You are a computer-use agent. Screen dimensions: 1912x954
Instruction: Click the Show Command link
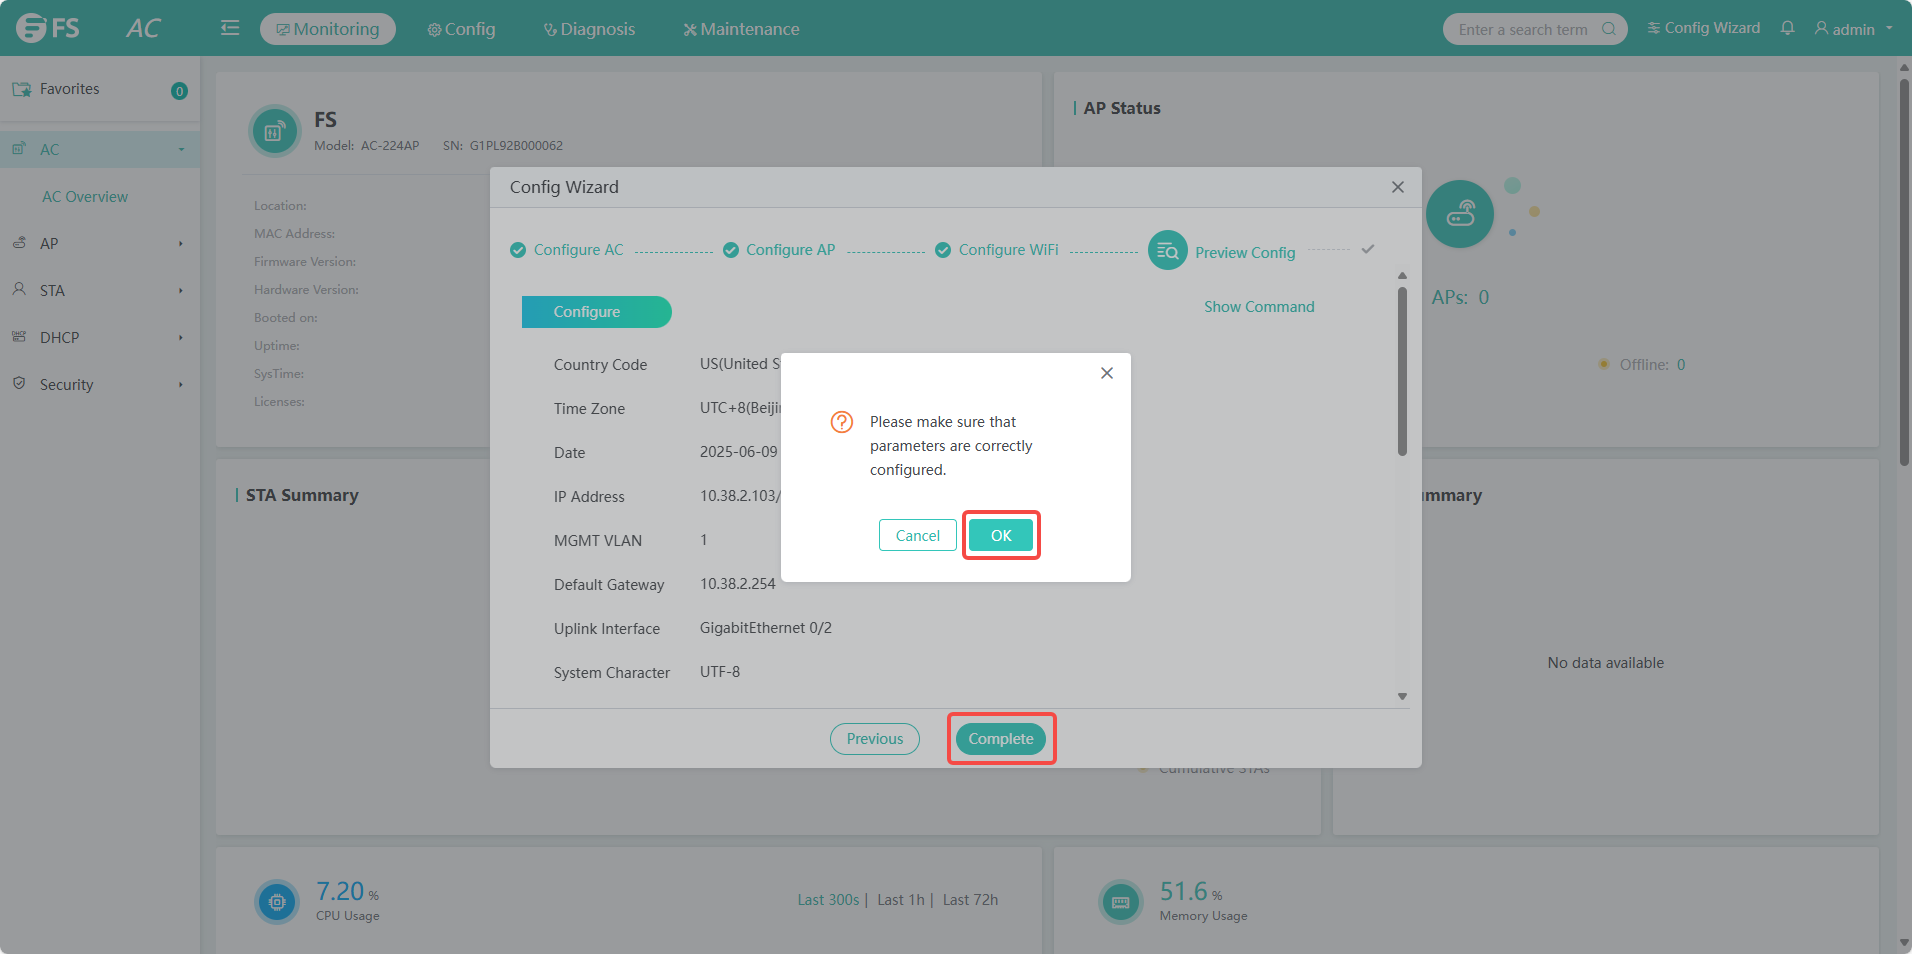pos(1259,307)
